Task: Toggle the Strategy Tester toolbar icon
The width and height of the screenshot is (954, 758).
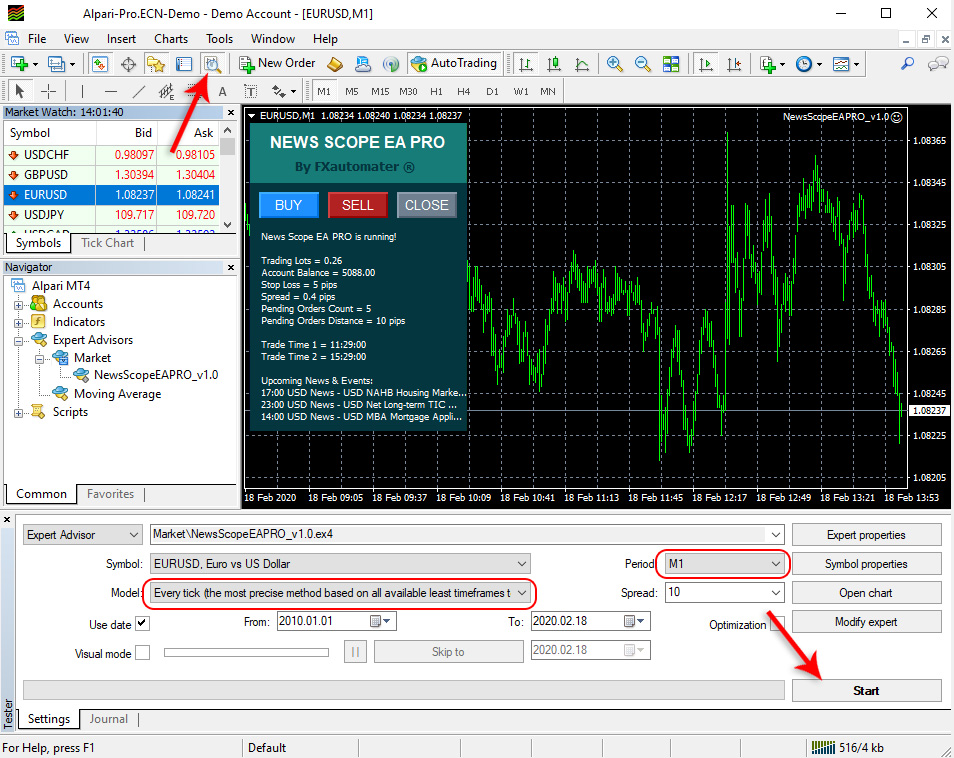Action: (212, 64)
